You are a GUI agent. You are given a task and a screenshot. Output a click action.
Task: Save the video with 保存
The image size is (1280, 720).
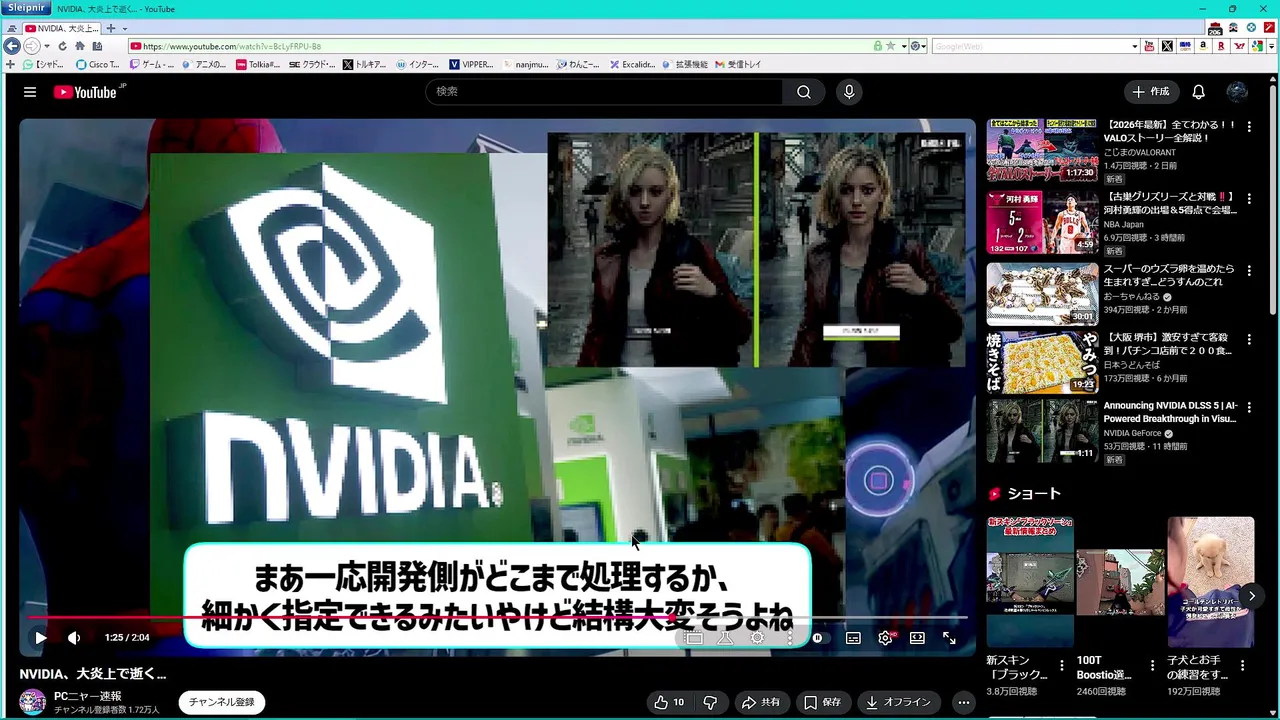pos(823,702)
